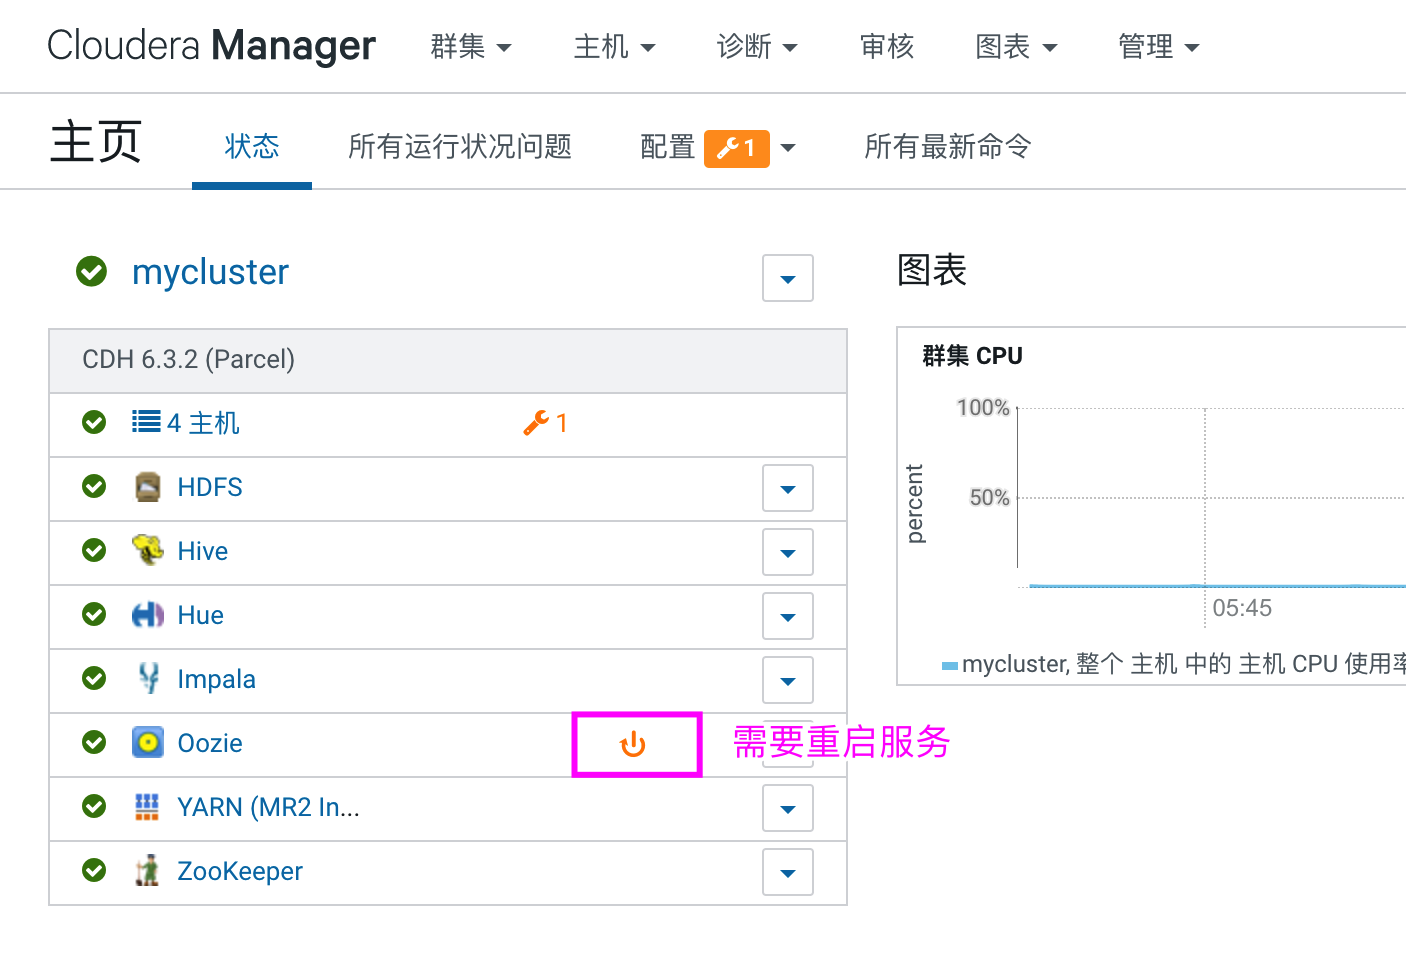Click the Hue service icon
Image resolution: width=1406 pixels, height=954 pixels.
coord(148,615)
